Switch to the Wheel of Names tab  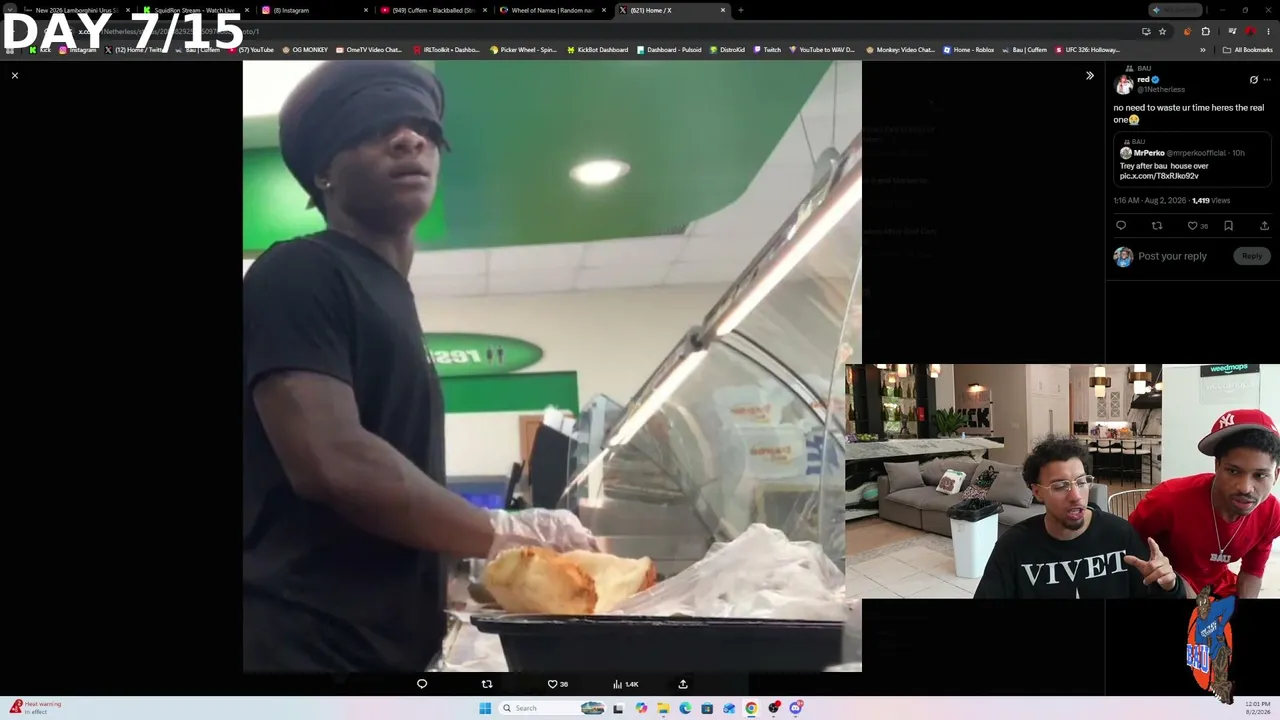pyautogui.click(x=552, y=10)
